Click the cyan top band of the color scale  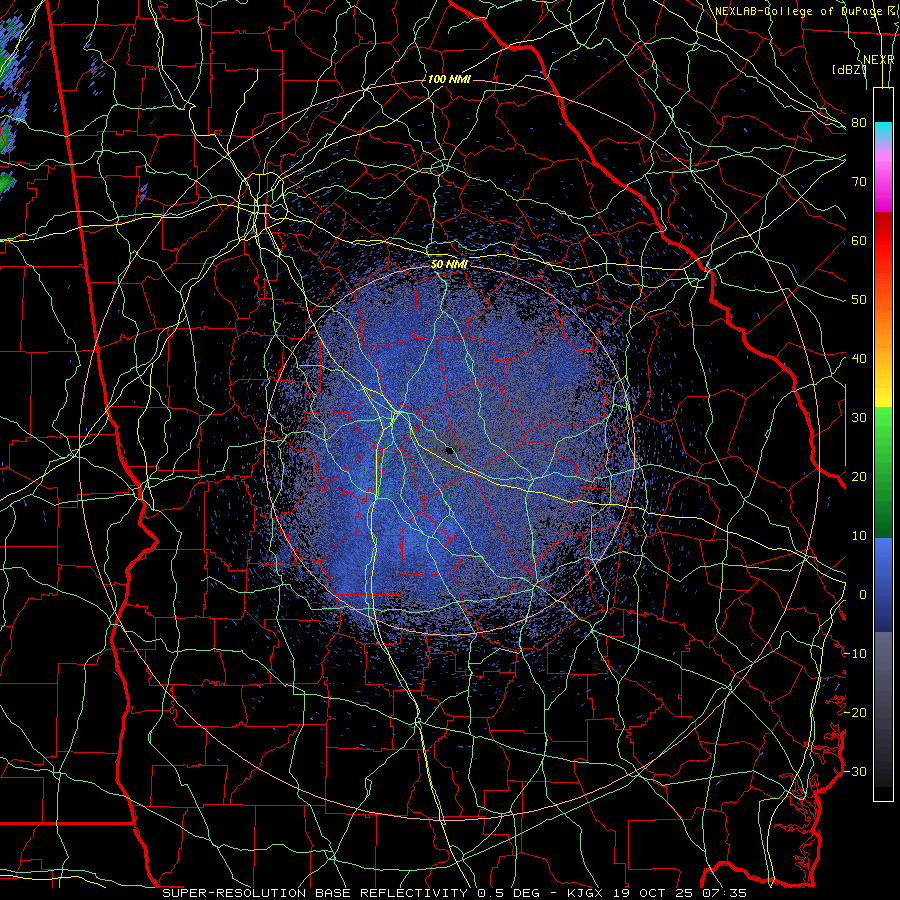click(883, 132)
